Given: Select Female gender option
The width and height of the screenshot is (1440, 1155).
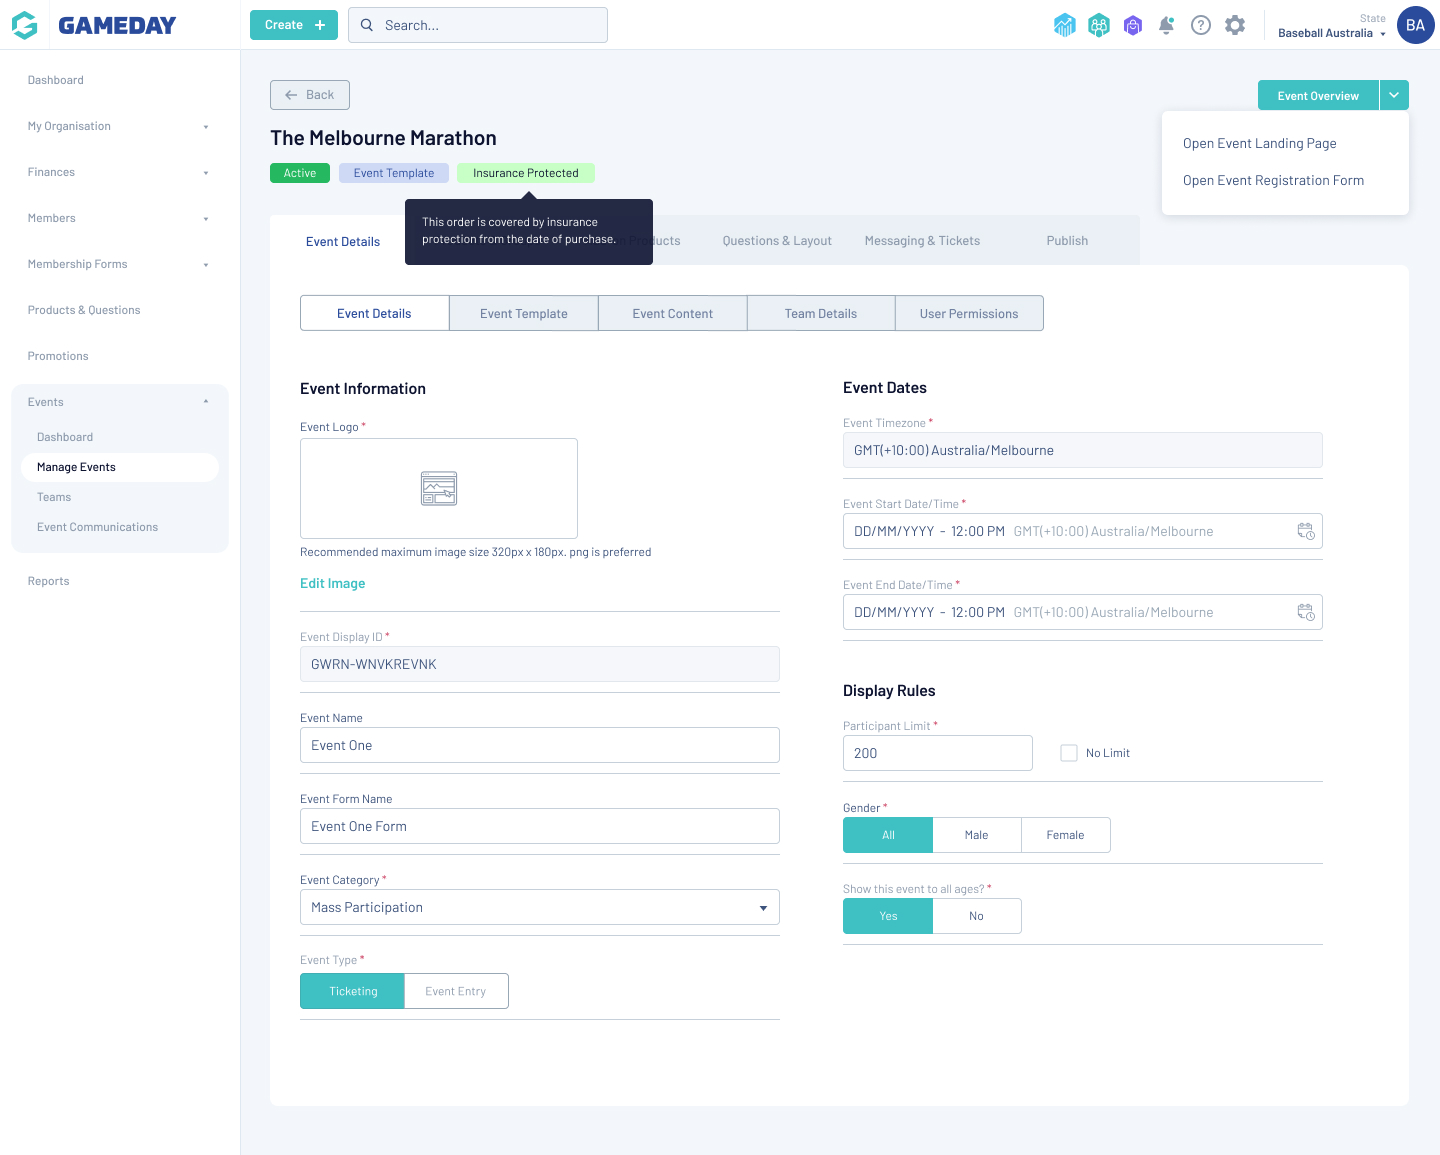Looking at the screenshot, I should click(x=1065, y=835).
